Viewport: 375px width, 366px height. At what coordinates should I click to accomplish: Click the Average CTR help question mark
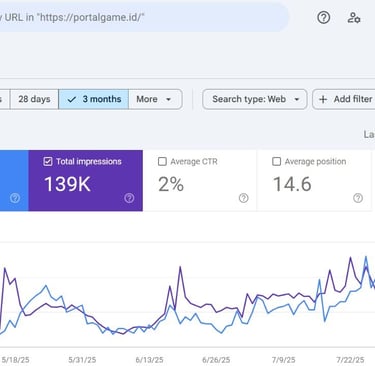click(244, 198)
